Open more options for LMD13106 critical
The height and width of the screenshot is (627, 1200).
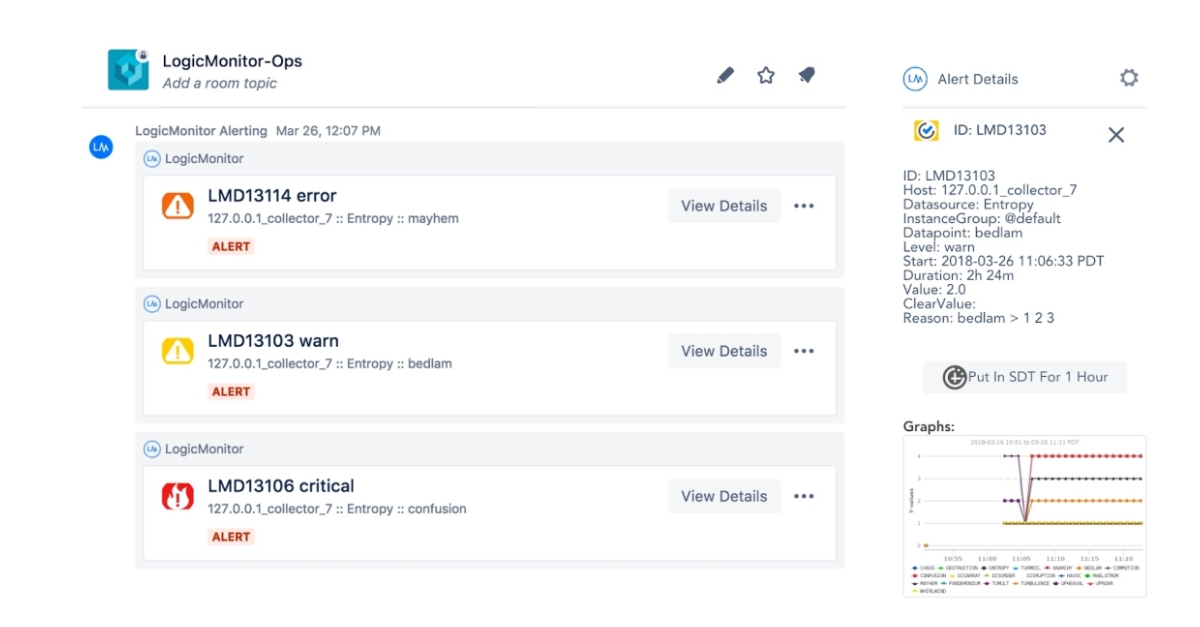pos(804,496)
